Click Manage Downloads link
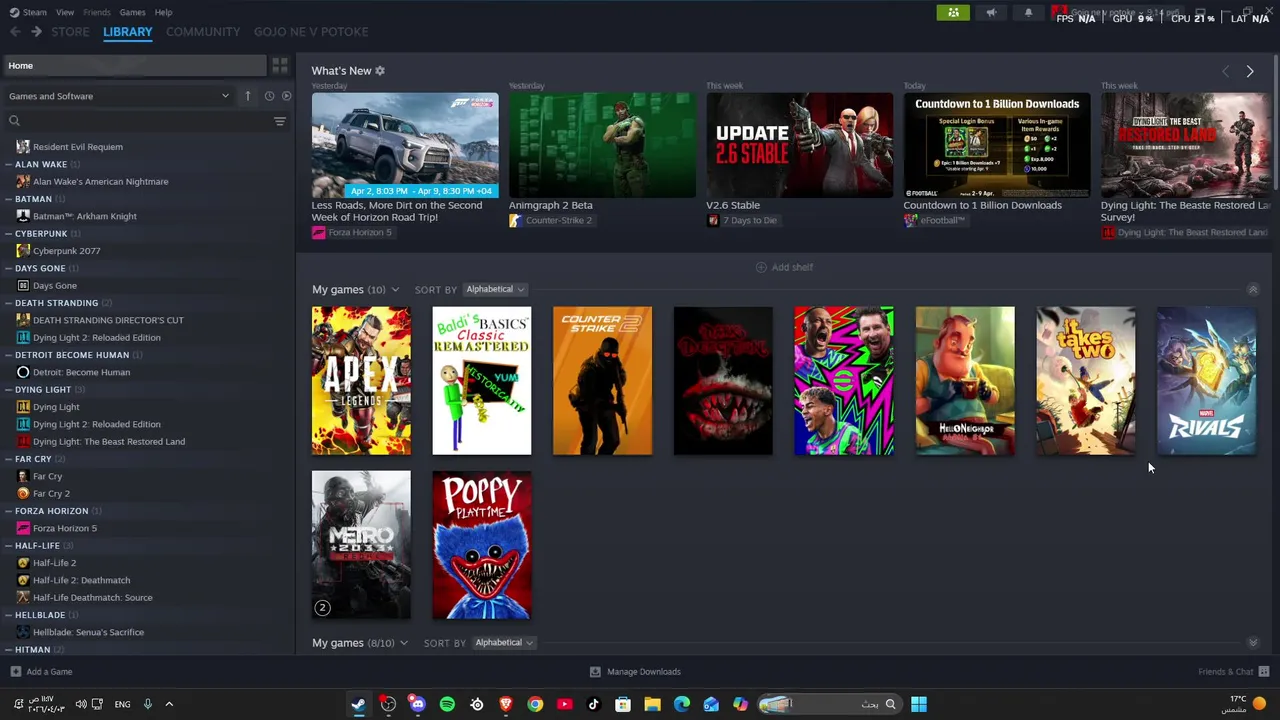Image resolution: width=1280 pixels, height=720 pixels. [x=635, y=672]
